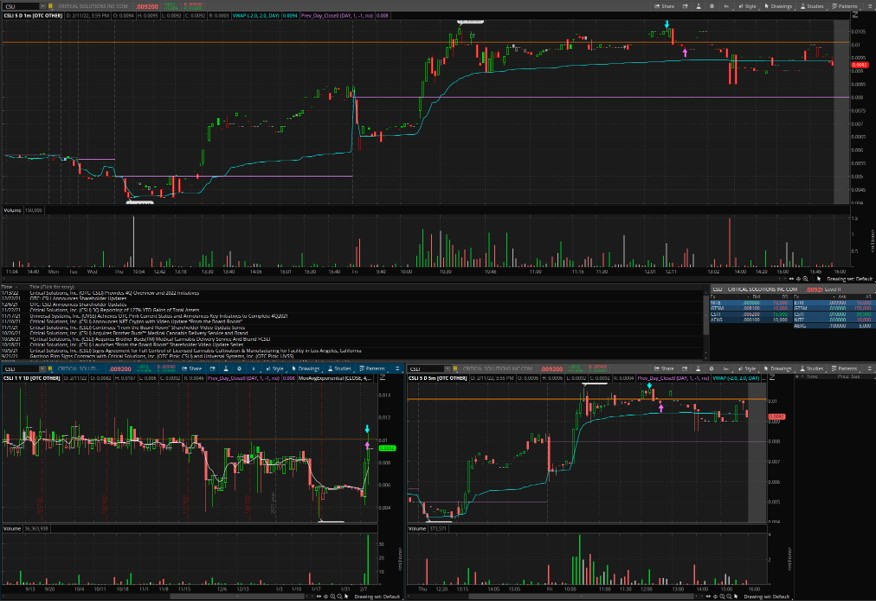876x601 pixels.
Task: Open Share in bottom-left chart toolbar
Action: [x=191, y=369]
